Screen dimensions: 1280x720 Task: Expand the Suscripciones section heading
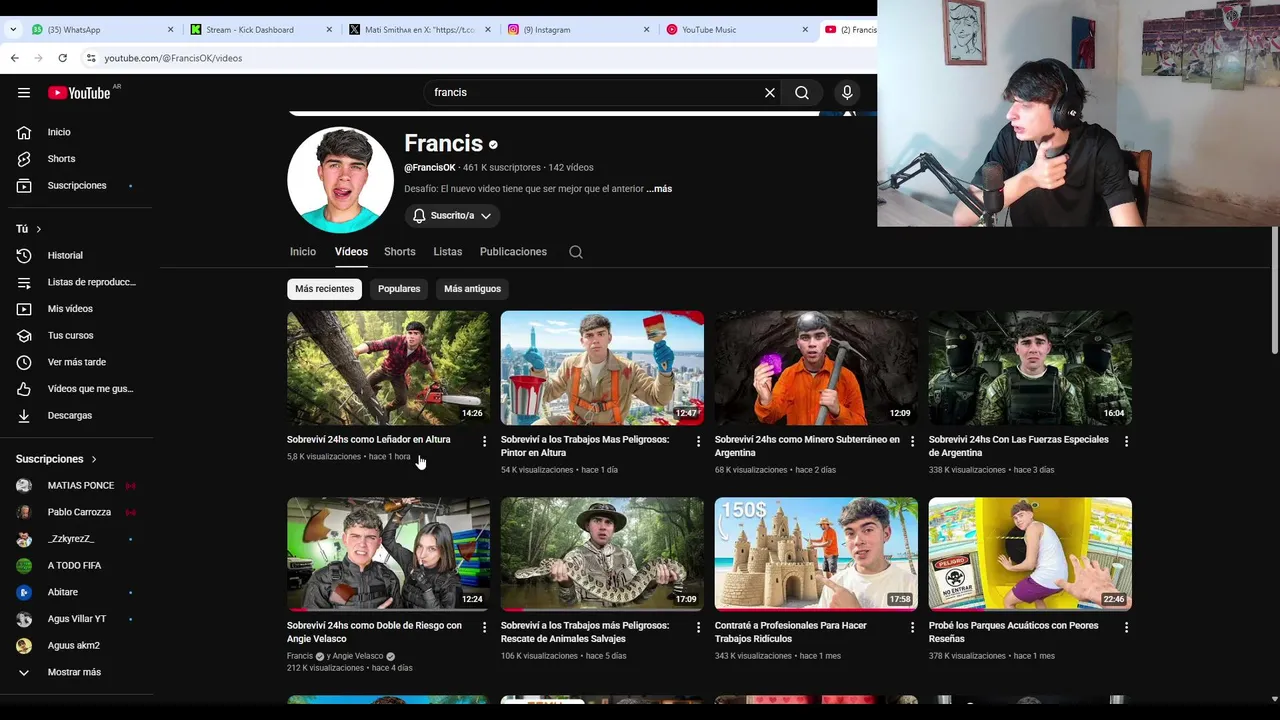pos(56,459)
